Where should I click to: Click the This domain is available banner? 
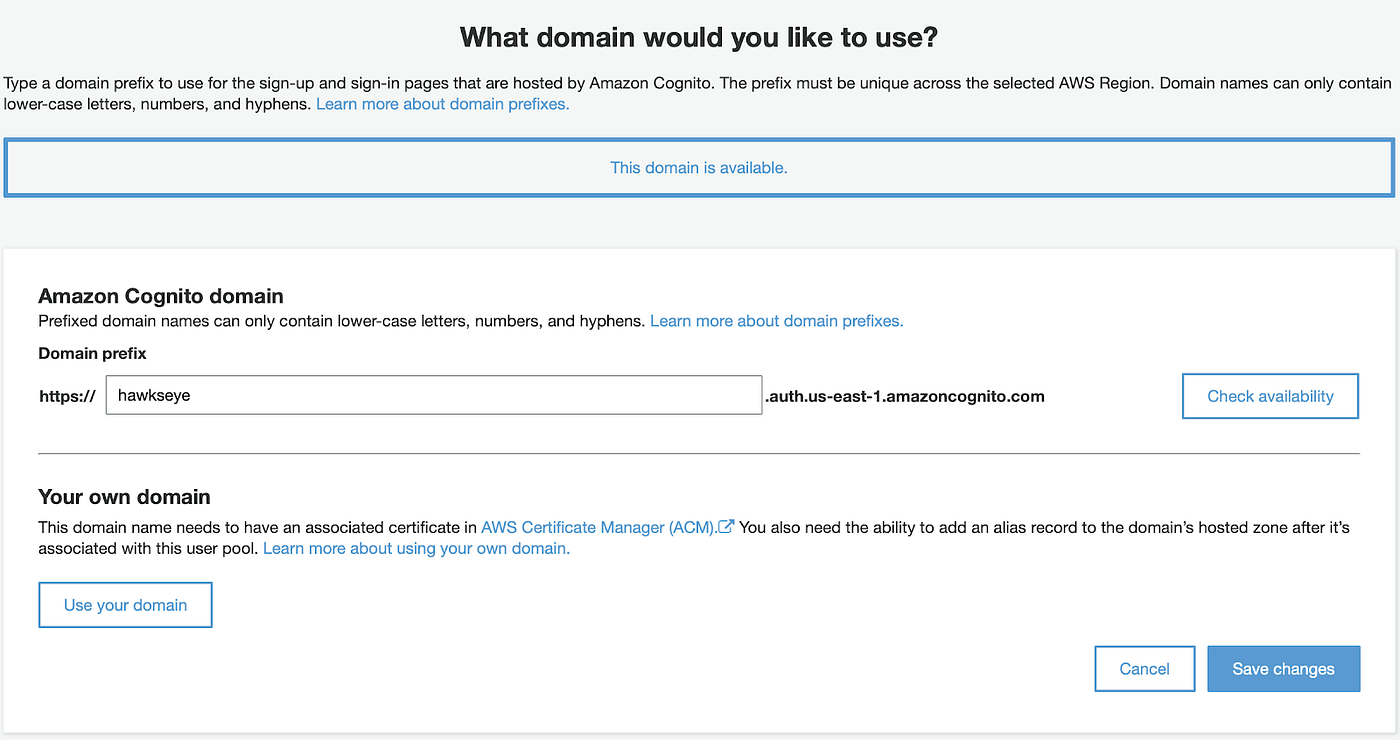pos(699,167)
